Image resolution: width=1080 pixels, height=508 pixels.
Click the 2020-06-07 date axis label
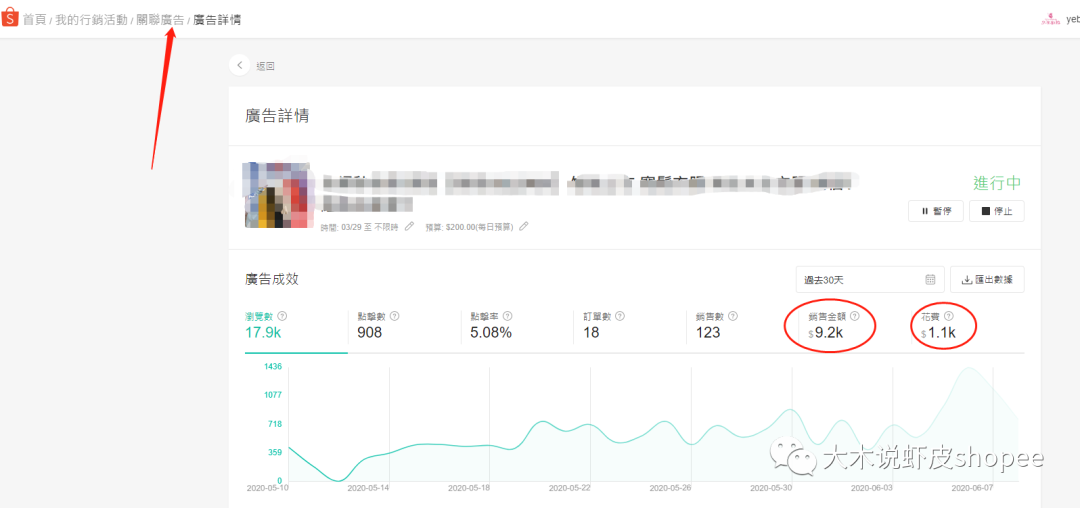973,488
